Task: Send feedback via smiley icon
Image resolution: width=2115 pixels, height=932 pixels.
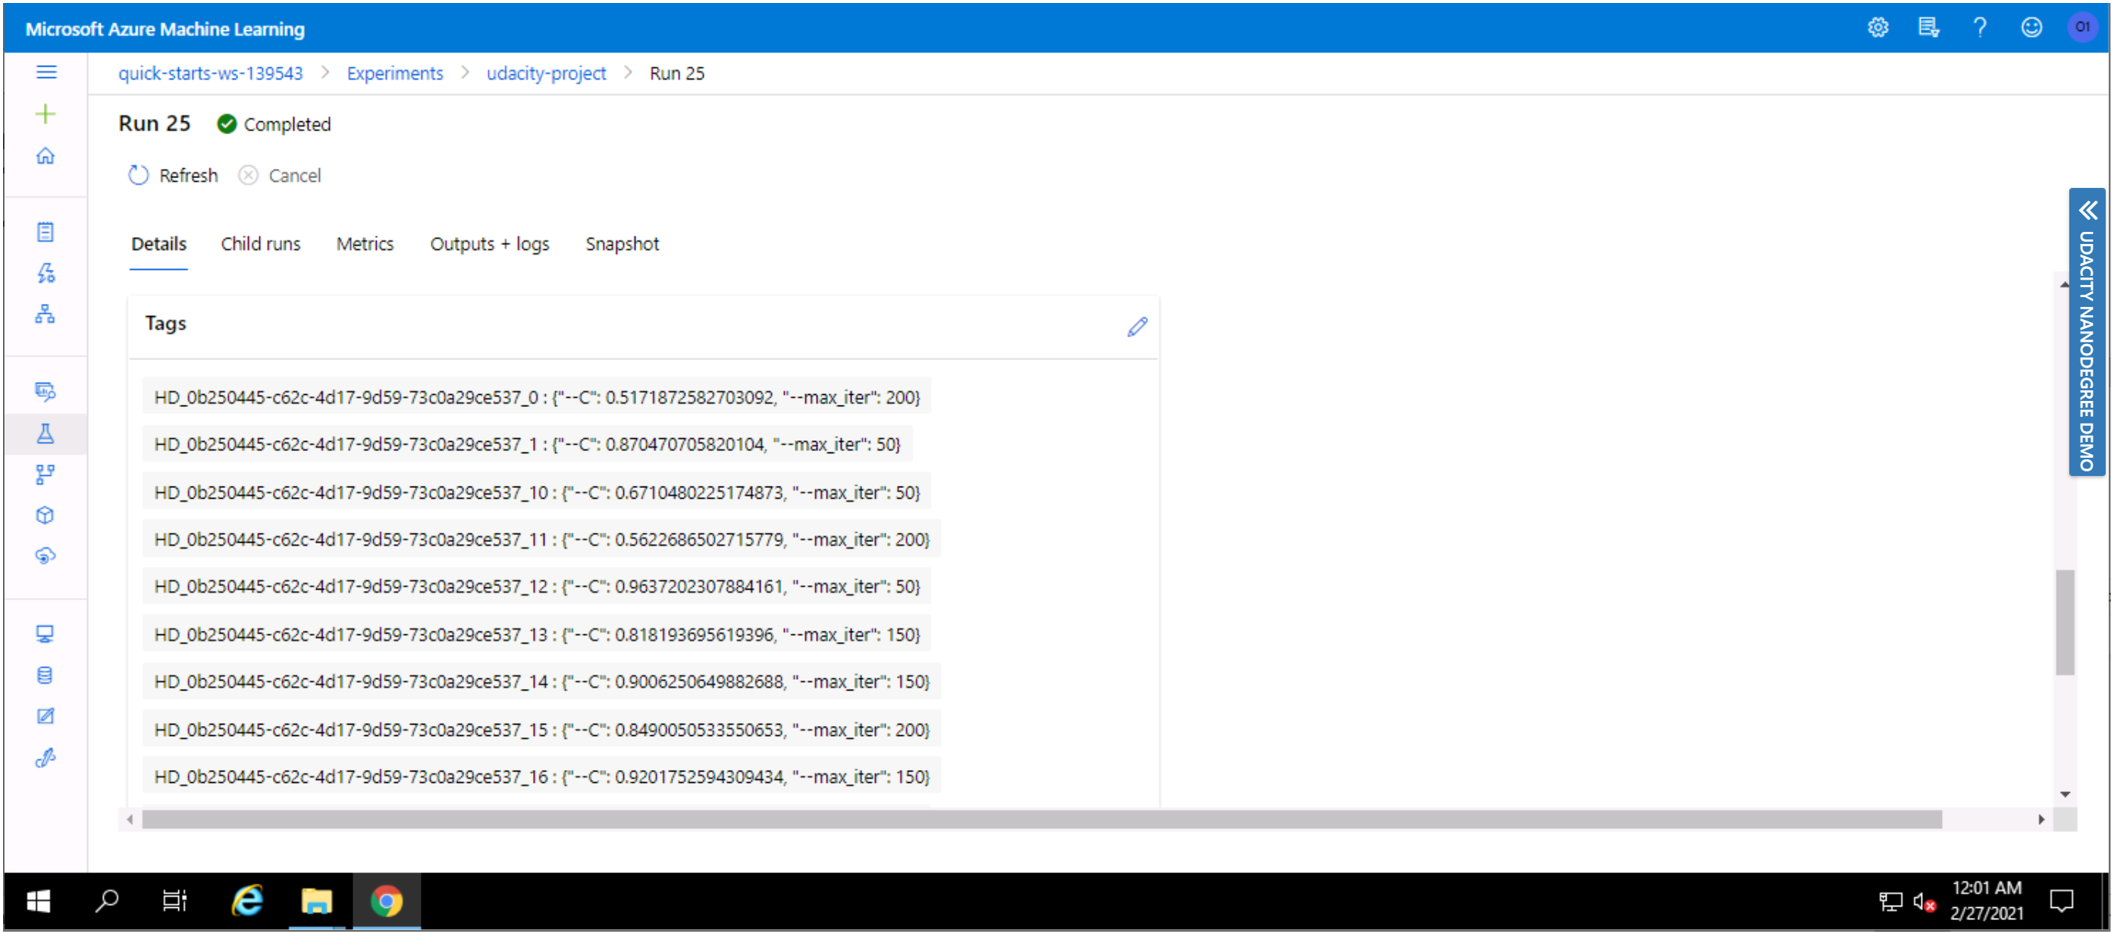Action: pyautogui.click(x=2031, y=27)
